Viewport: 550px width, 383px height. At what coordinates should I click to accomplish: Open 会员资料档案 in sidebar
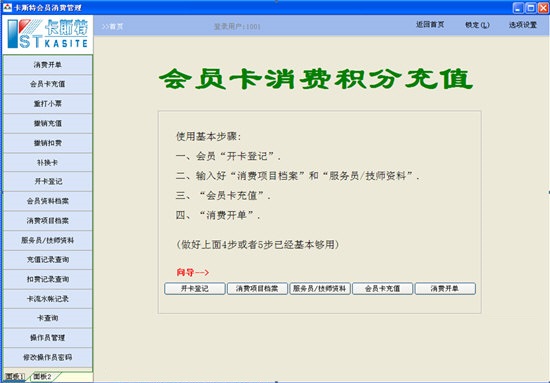point(48,201)
